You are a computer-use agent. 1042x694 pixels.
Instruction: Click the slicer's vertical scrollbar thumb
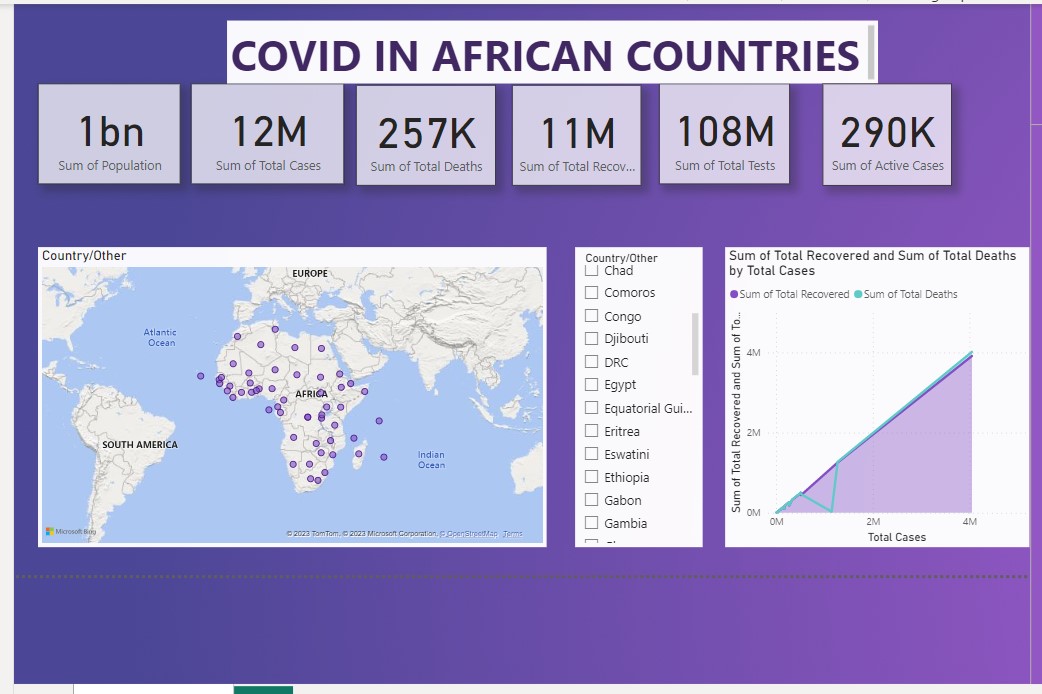(695, 343)
